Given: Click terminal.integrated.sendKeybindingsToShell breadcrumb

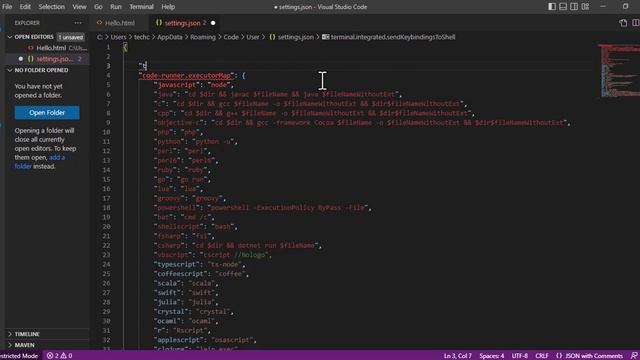Looking at the screenshot, I should 393,37.
